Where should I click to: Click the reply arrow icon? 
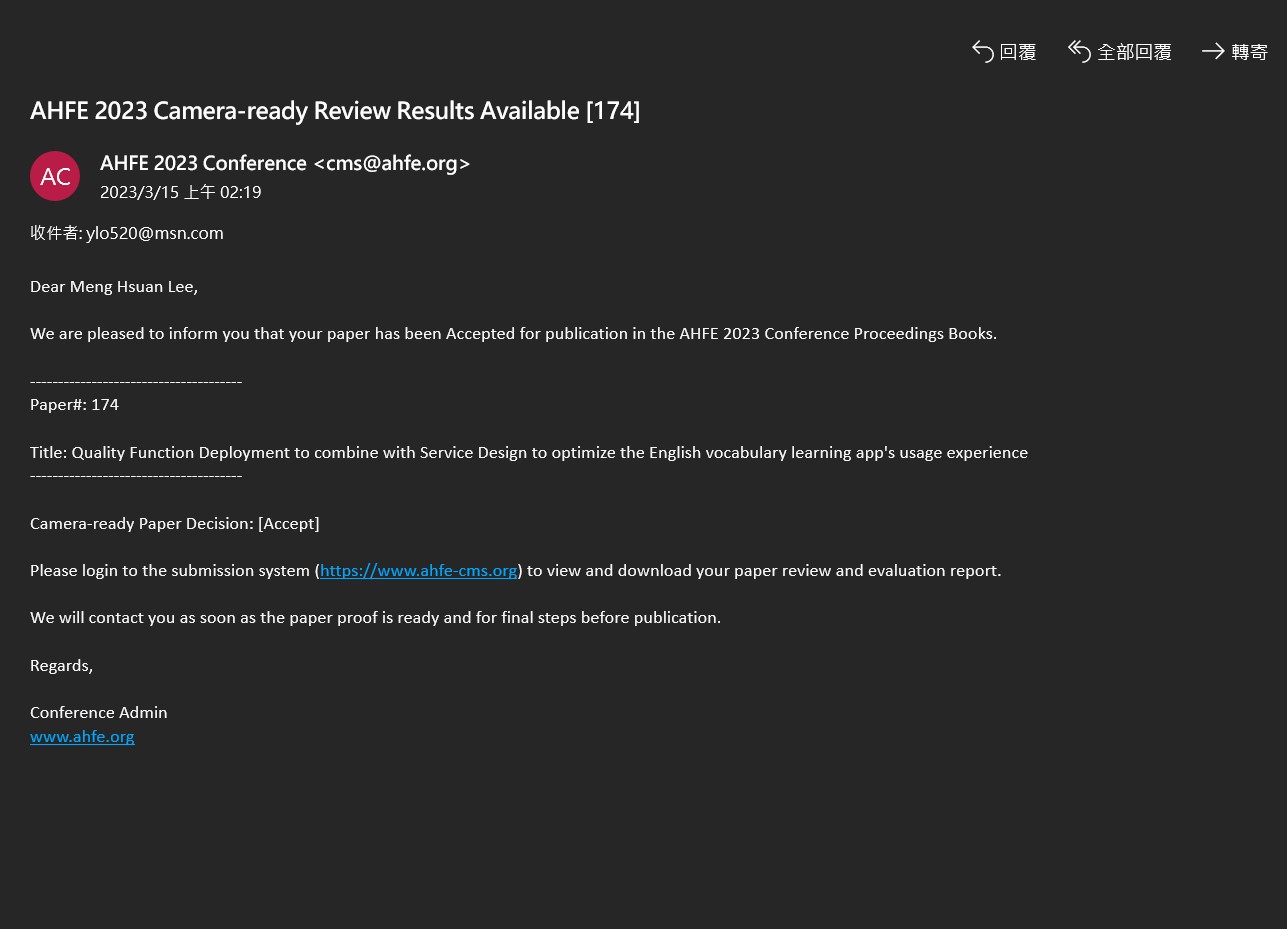983,51
